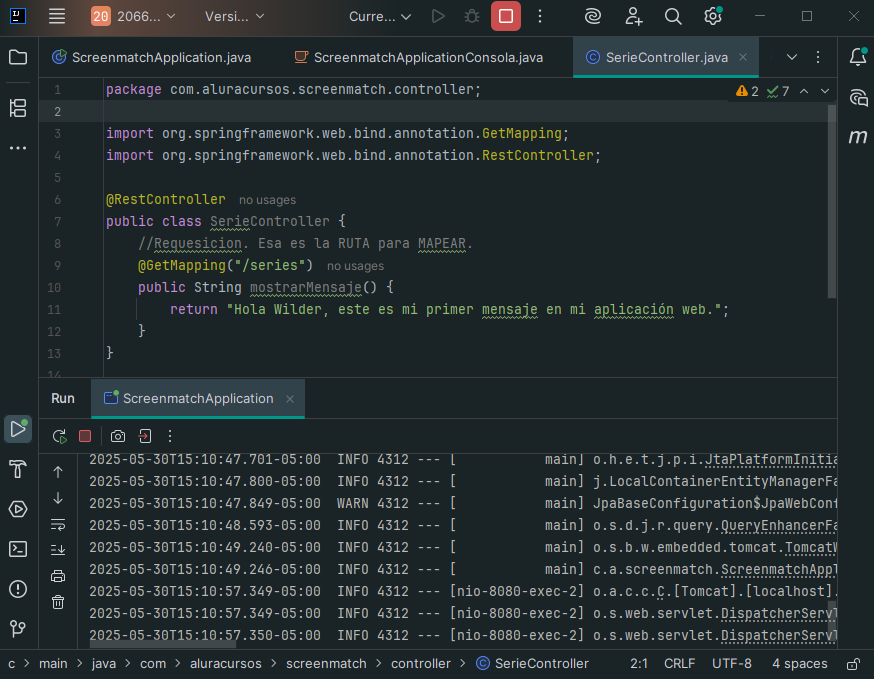874x679 pixels.
Task: Open the Structure tool window
Action: click(x=18, y=108)
